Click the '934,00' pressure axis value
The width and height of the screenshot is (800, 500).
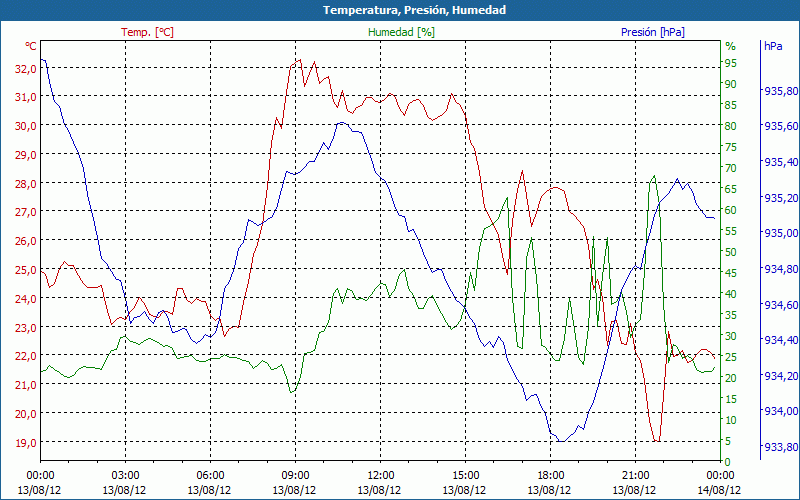781,411
